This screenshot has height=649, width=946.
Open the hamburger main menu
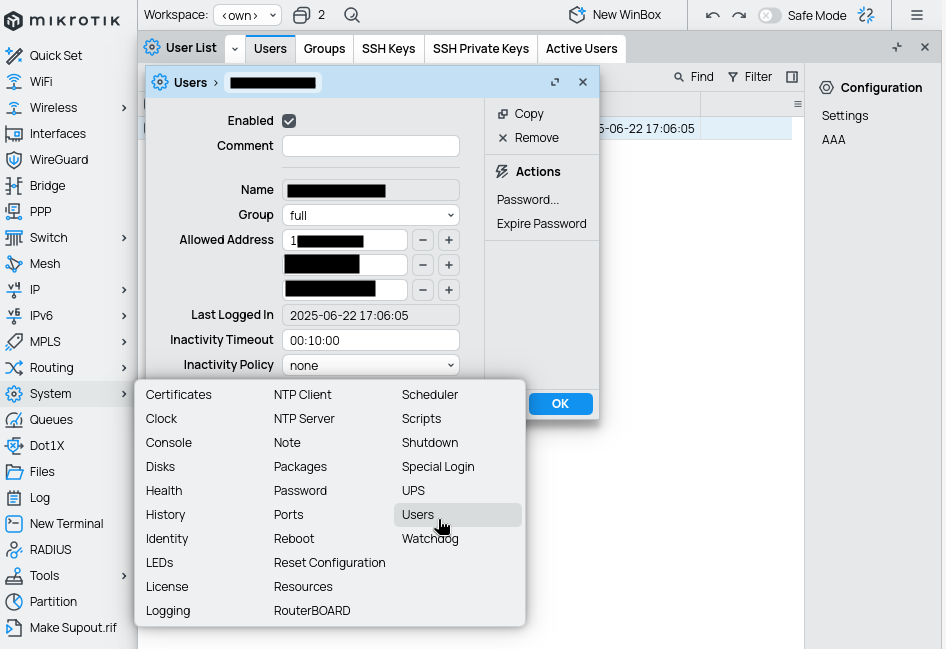point(916,15)
